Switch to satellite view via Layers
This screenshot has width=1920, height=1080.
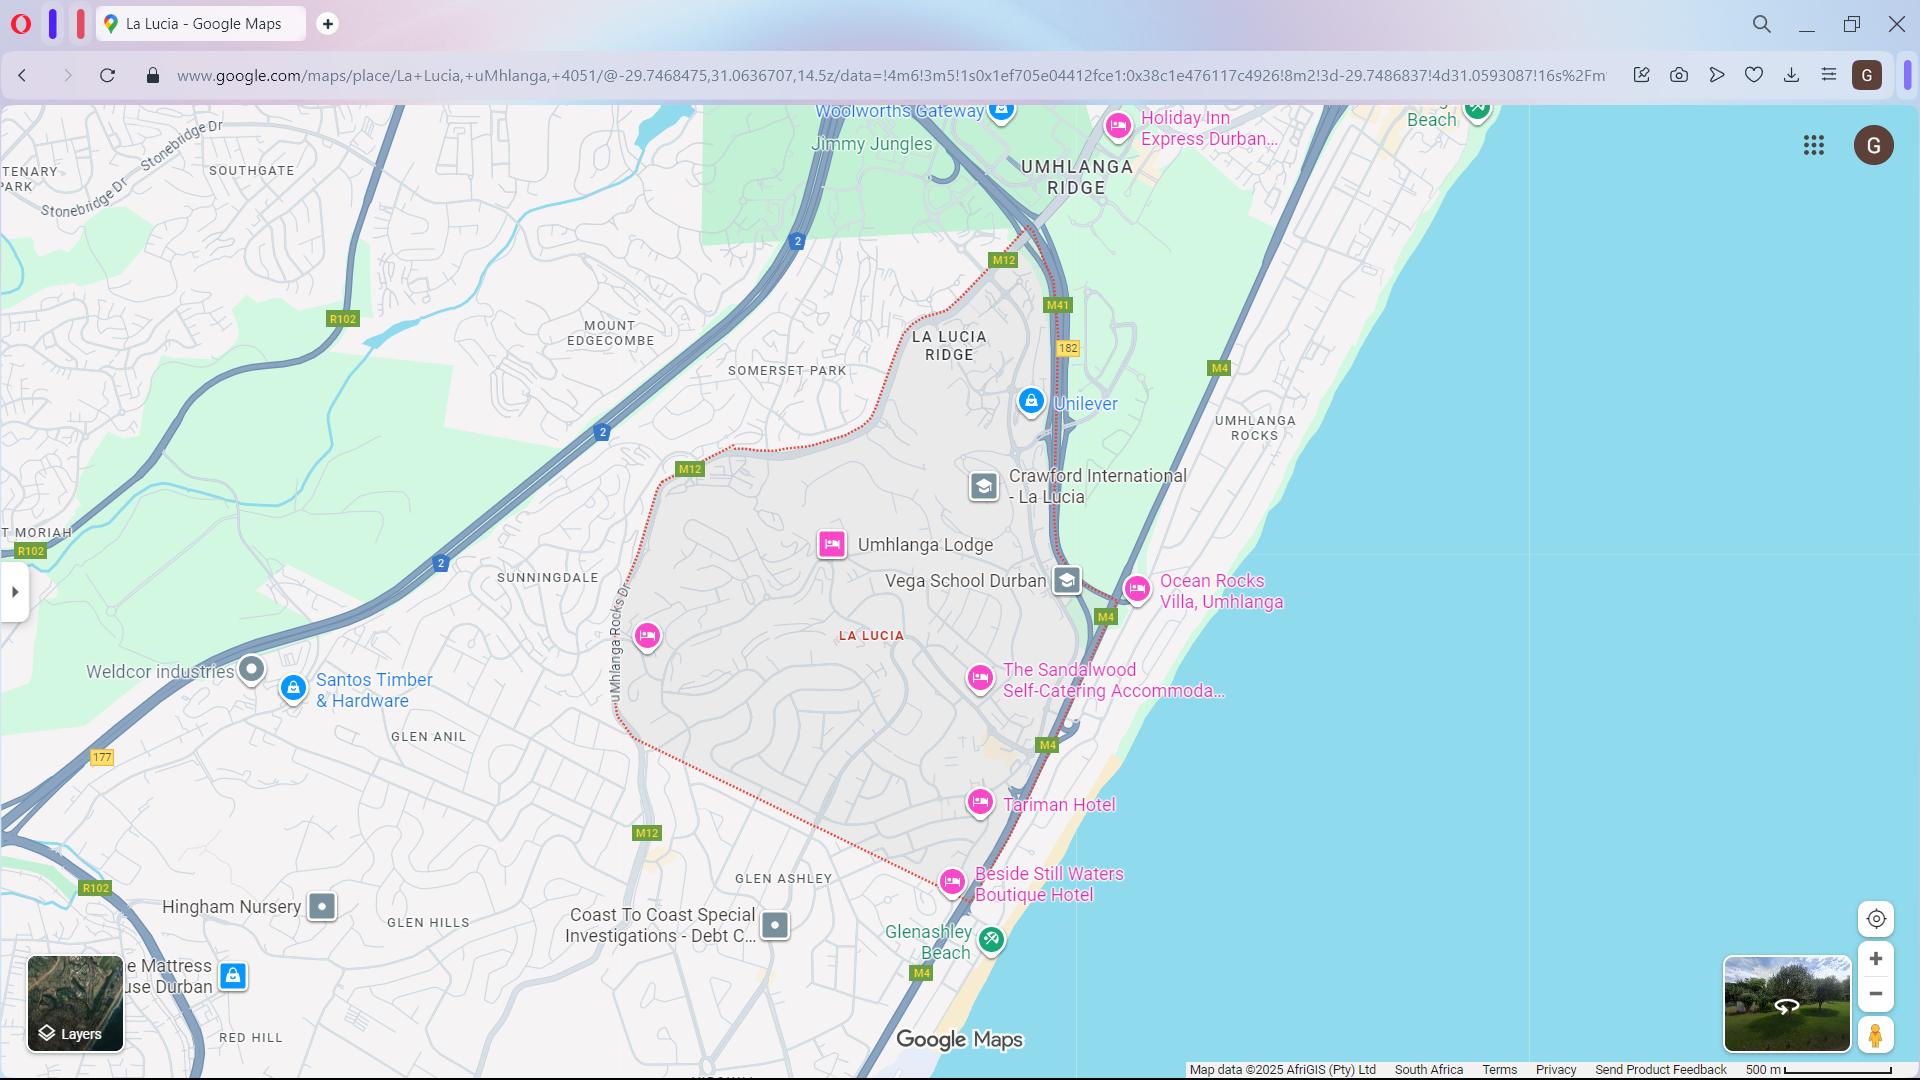(x=75, y=1003)
